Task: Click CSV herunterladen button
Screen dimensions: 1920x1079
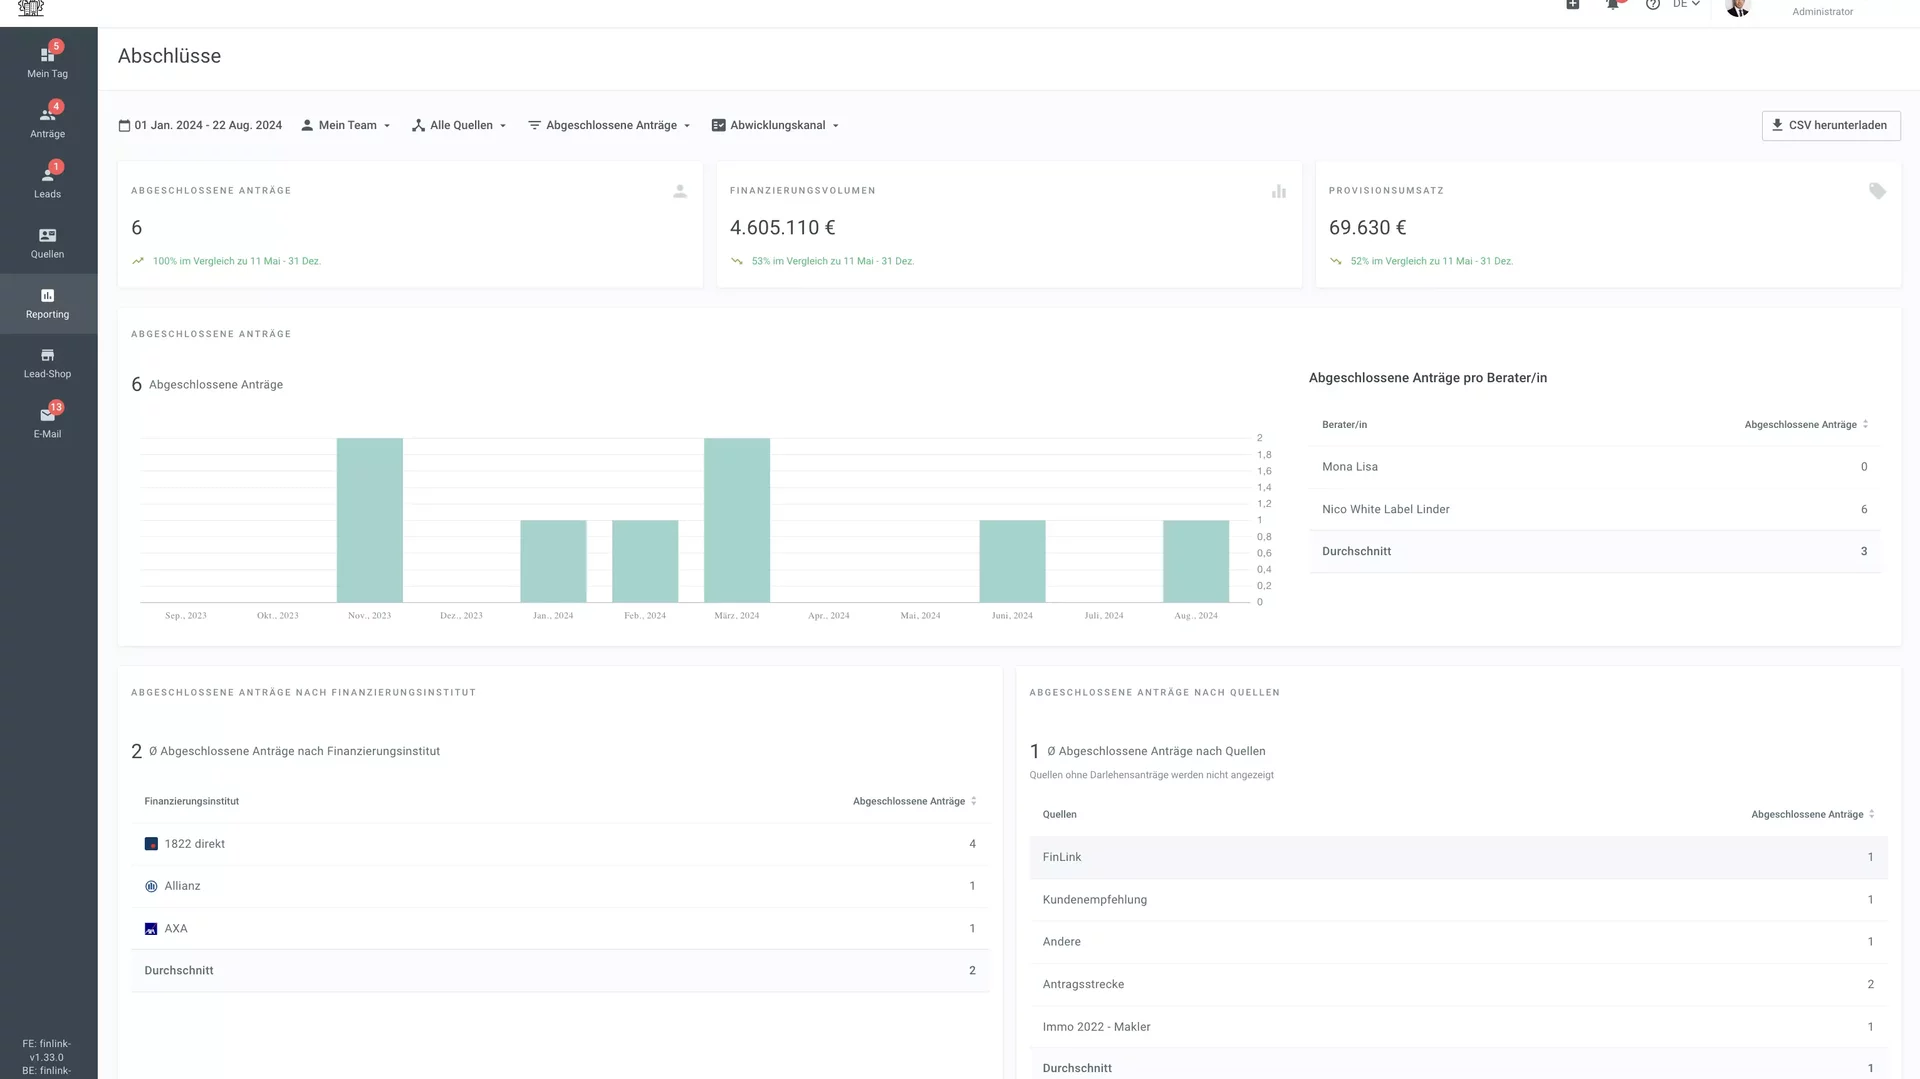Action: (1830, 125)
